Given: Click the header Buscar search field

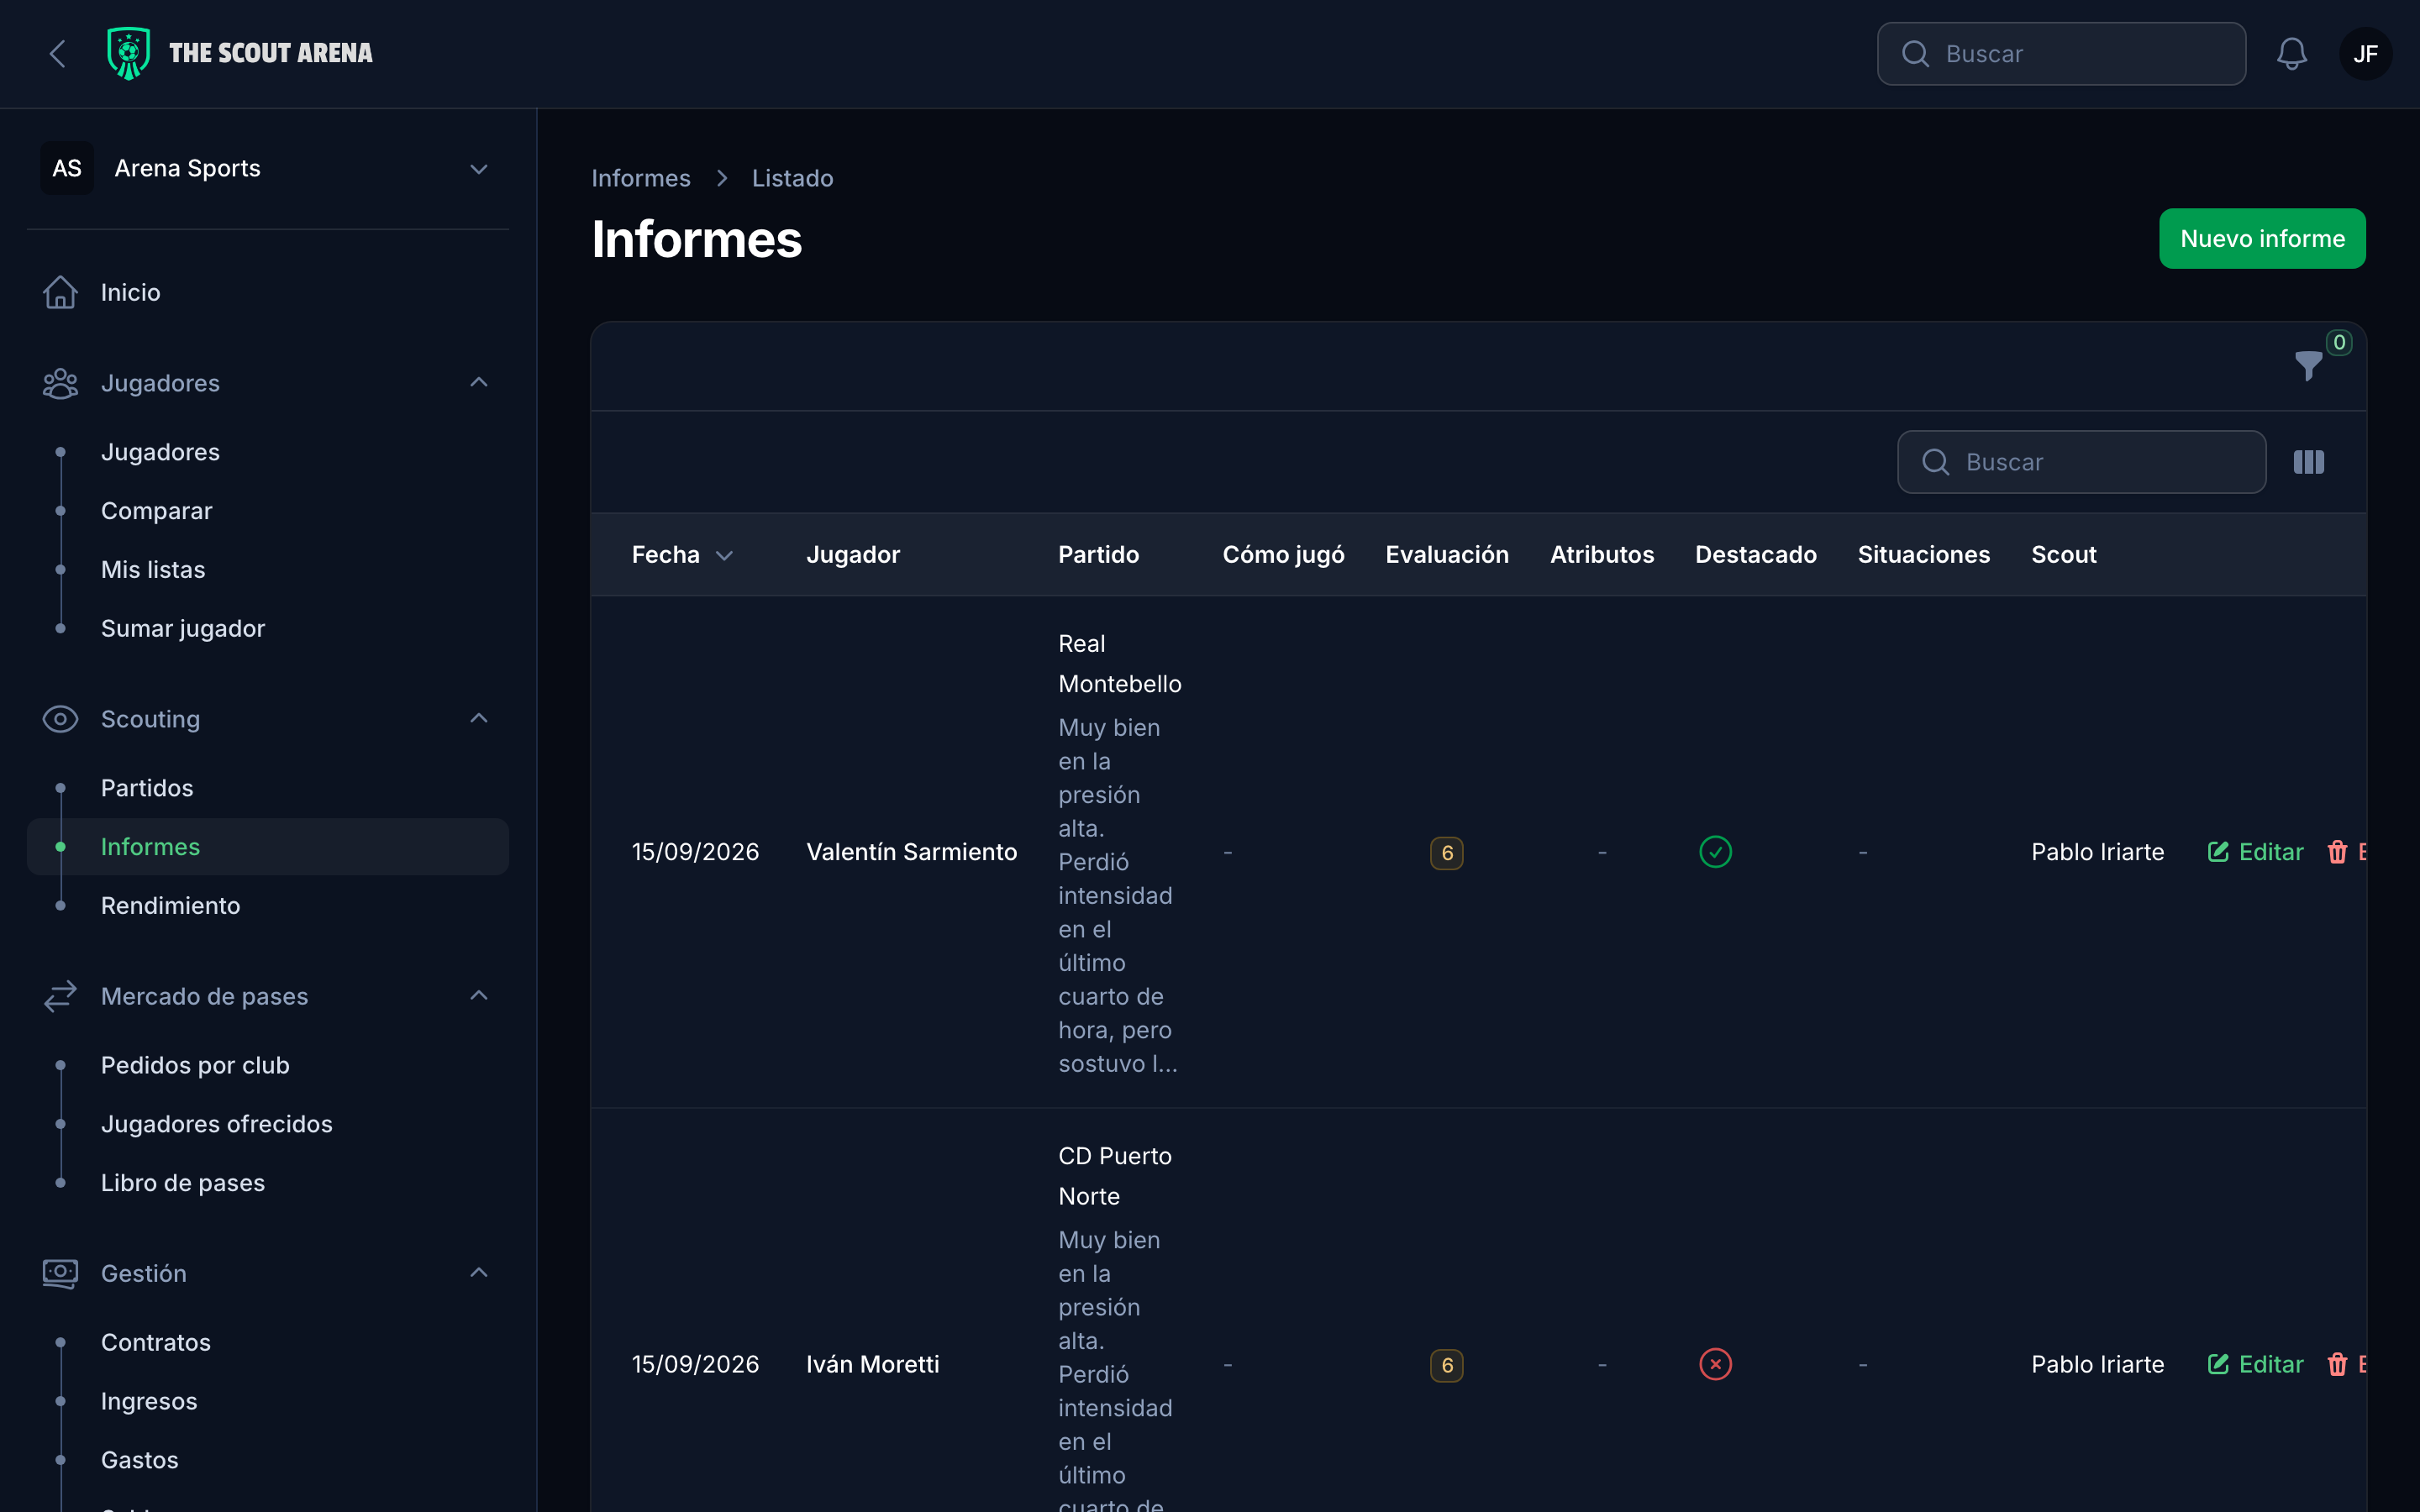Looking at the screenshot, I should [x=2061, y=54].
